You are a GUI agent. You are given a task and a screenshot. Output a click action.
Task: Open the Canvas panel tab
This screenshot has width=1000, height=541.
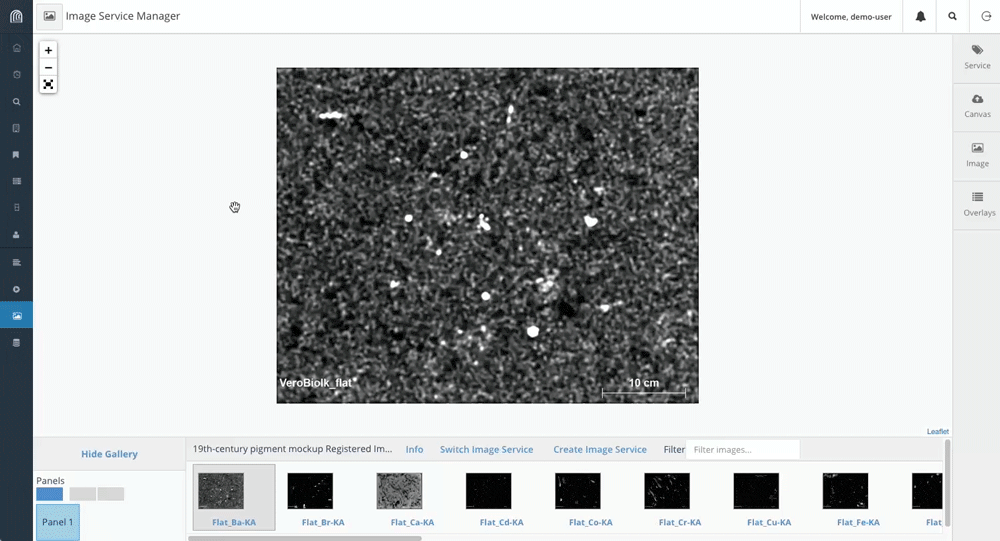pyautogui.click(x=977, y=107)
